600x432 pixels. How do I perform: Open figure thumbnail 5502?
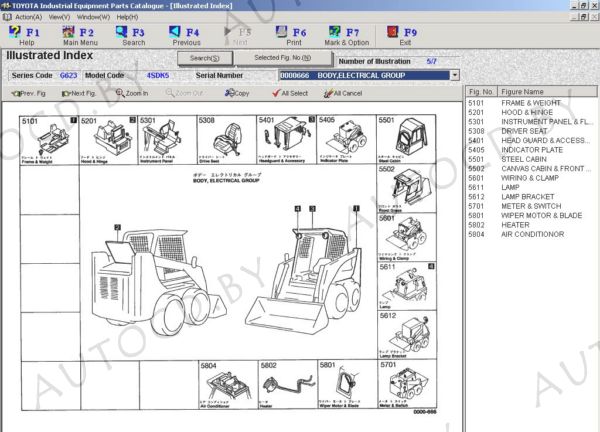click(x=406, y=189)
